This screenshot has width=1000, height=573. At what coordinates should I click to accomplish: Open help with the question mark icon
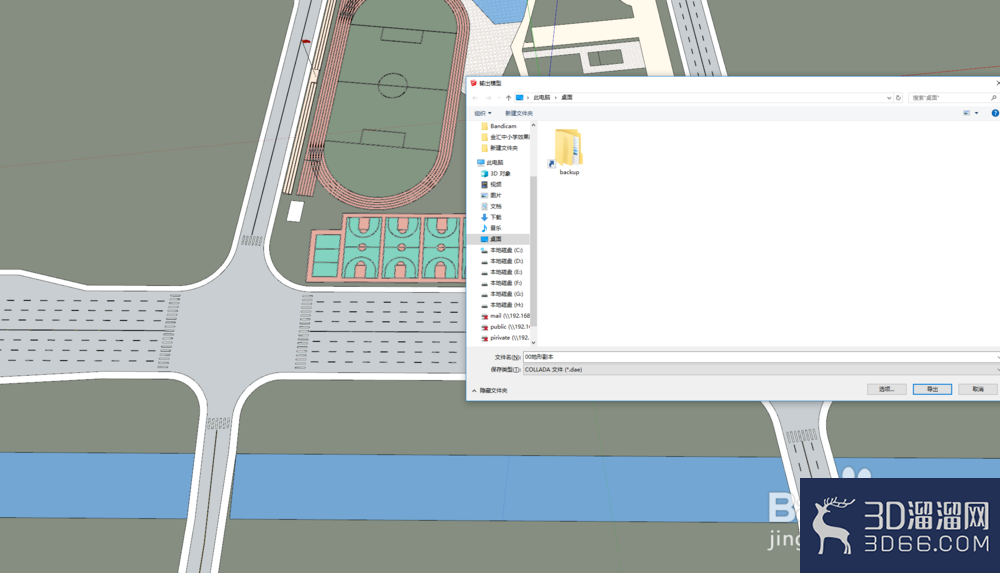[x=995, y=113]
